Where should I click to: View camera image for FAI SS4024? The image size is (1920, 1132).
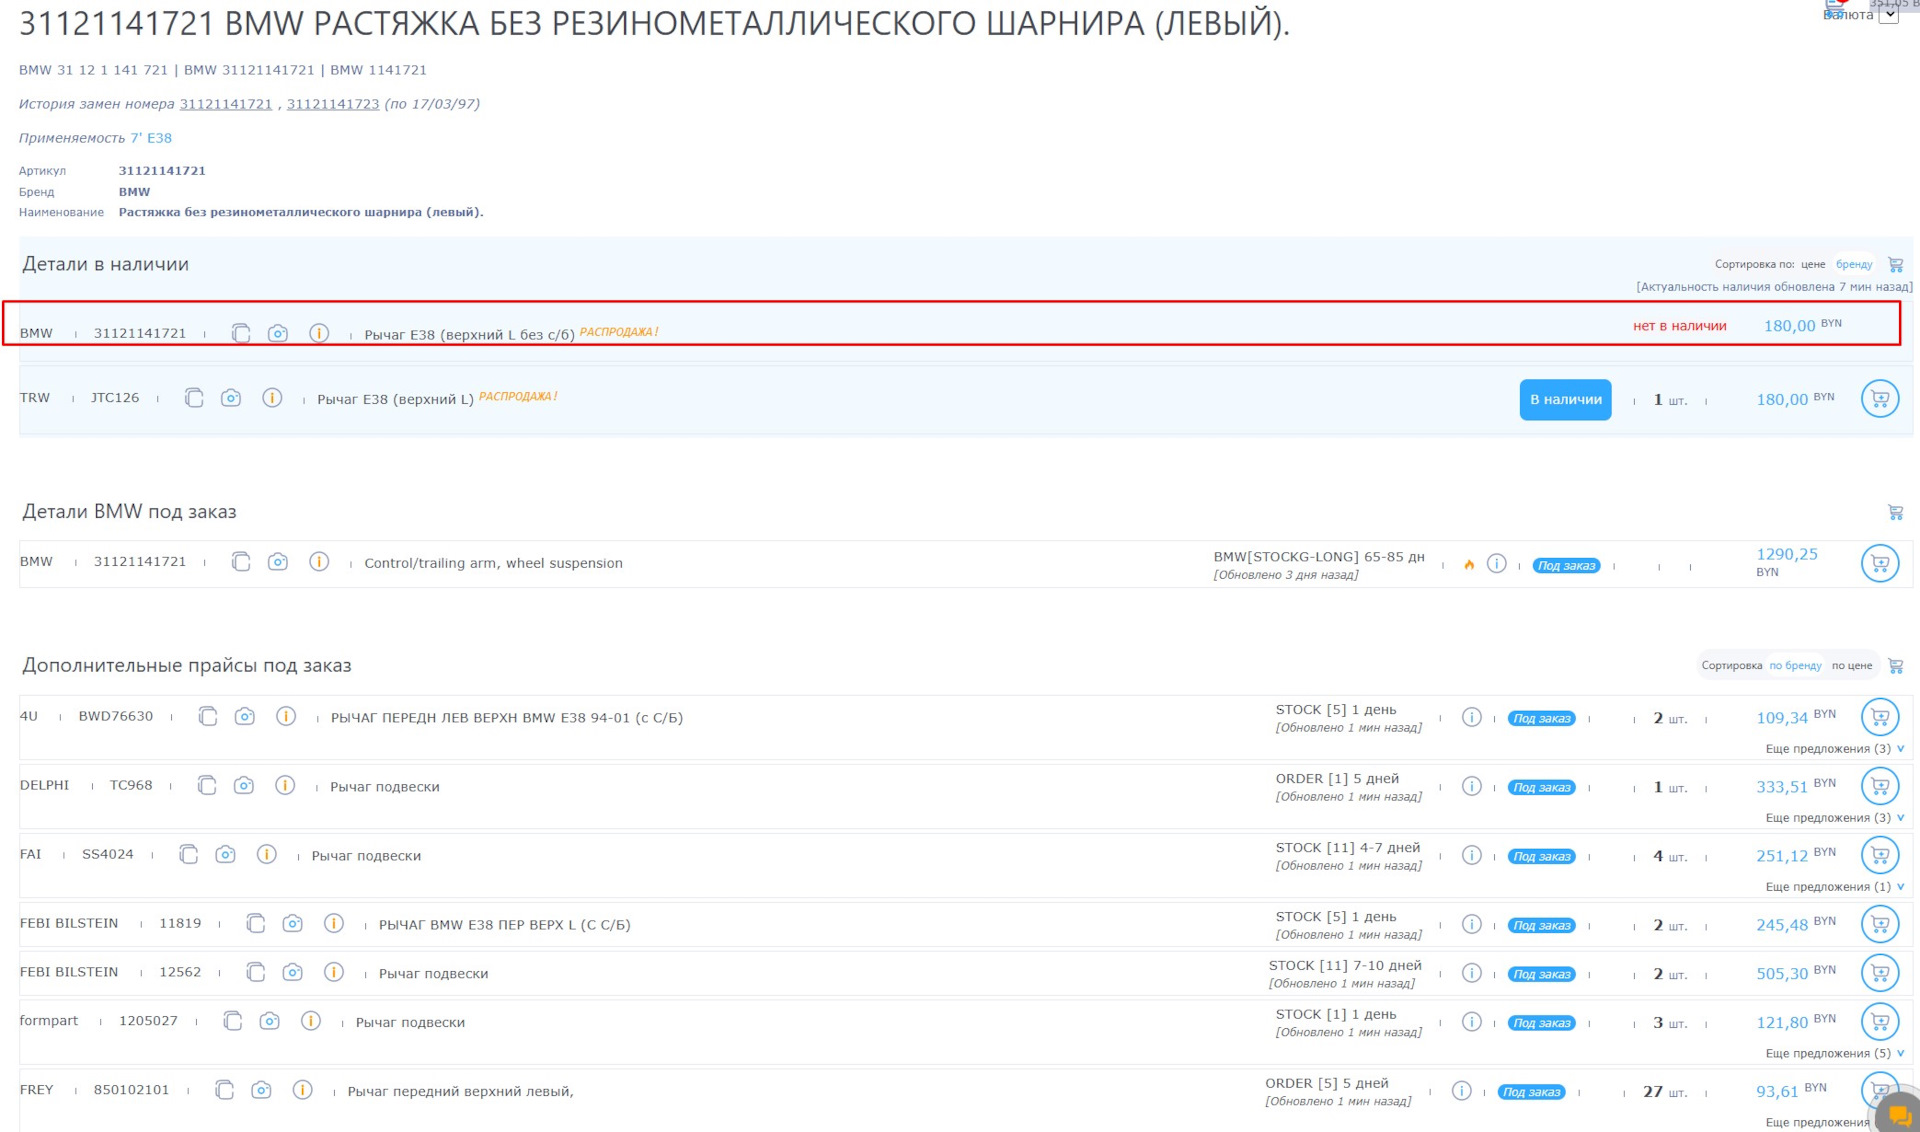pyautogui.click(x=226, y=855)
